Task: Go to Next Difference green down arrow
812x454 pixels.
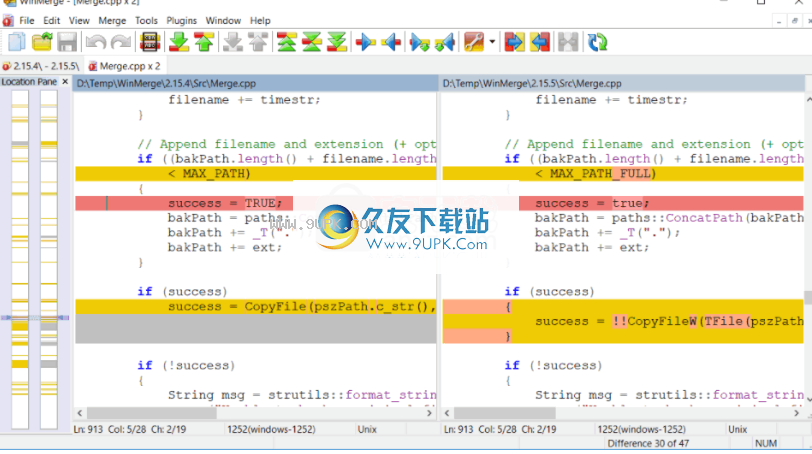Action: pyautogui.click(x=179, y=42)
